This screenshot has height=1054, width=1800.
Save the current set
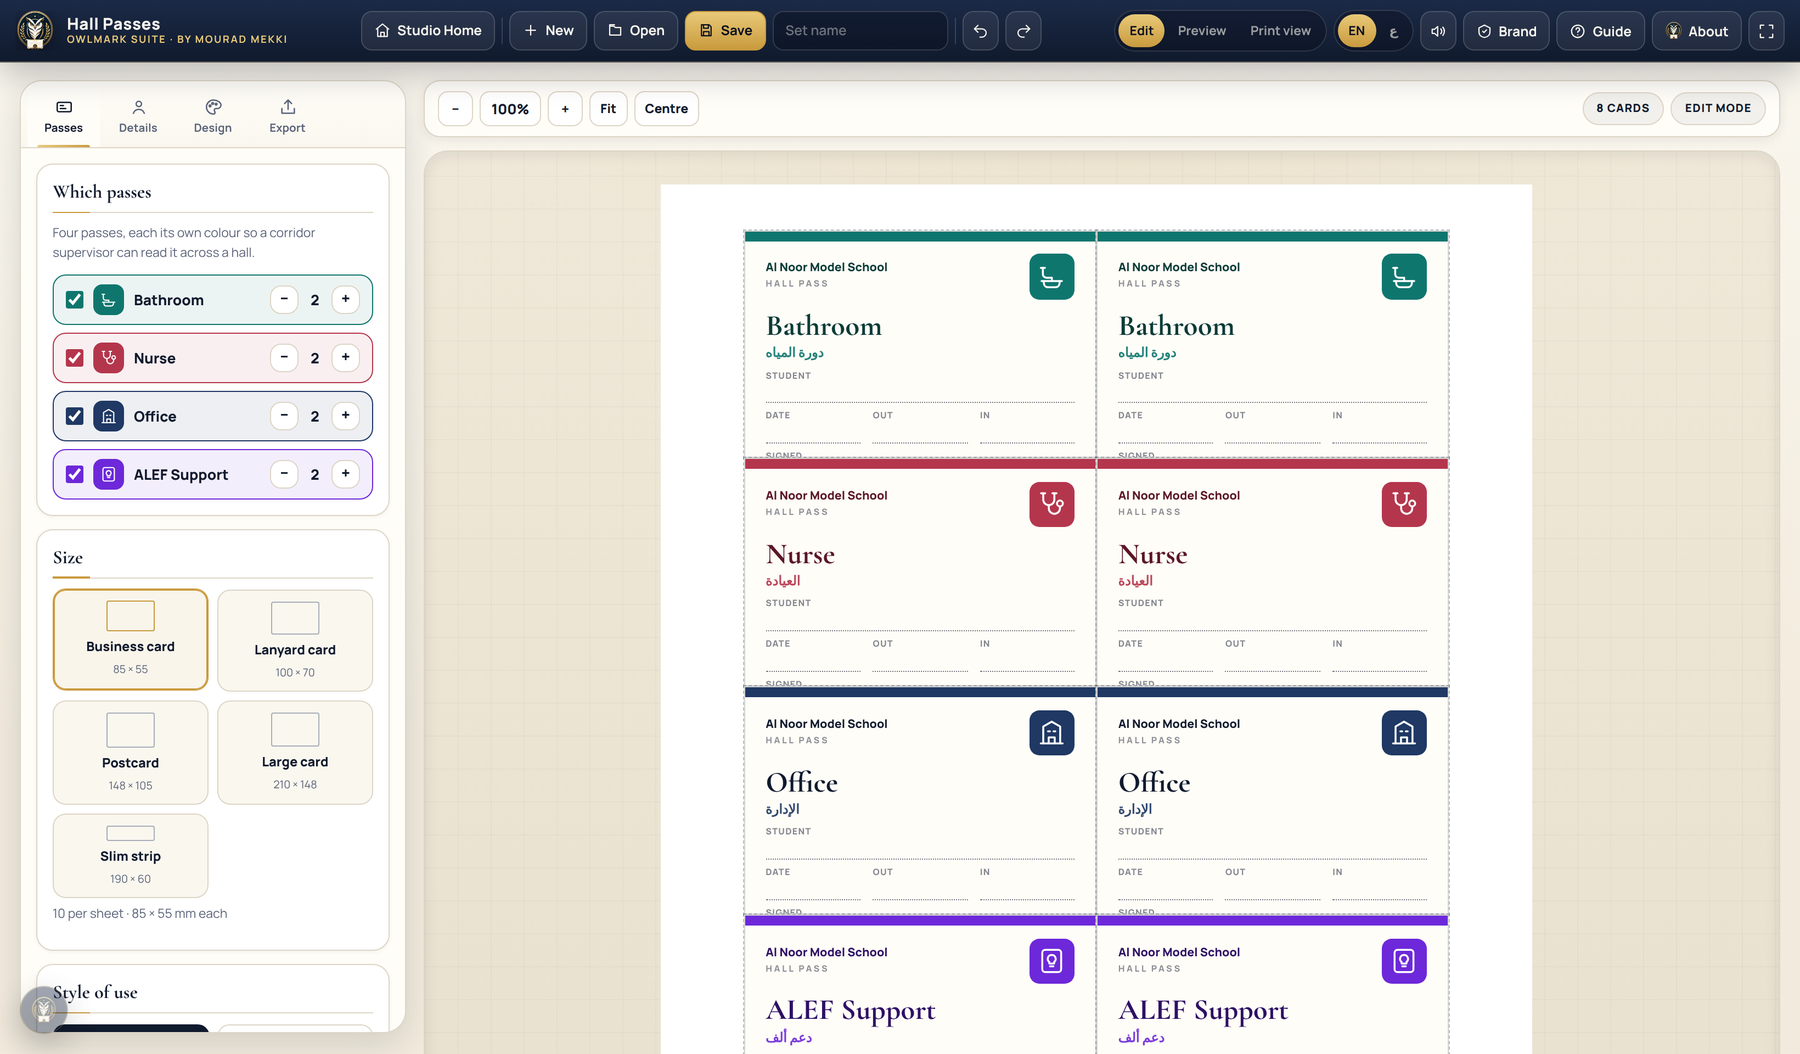(725, 31)
